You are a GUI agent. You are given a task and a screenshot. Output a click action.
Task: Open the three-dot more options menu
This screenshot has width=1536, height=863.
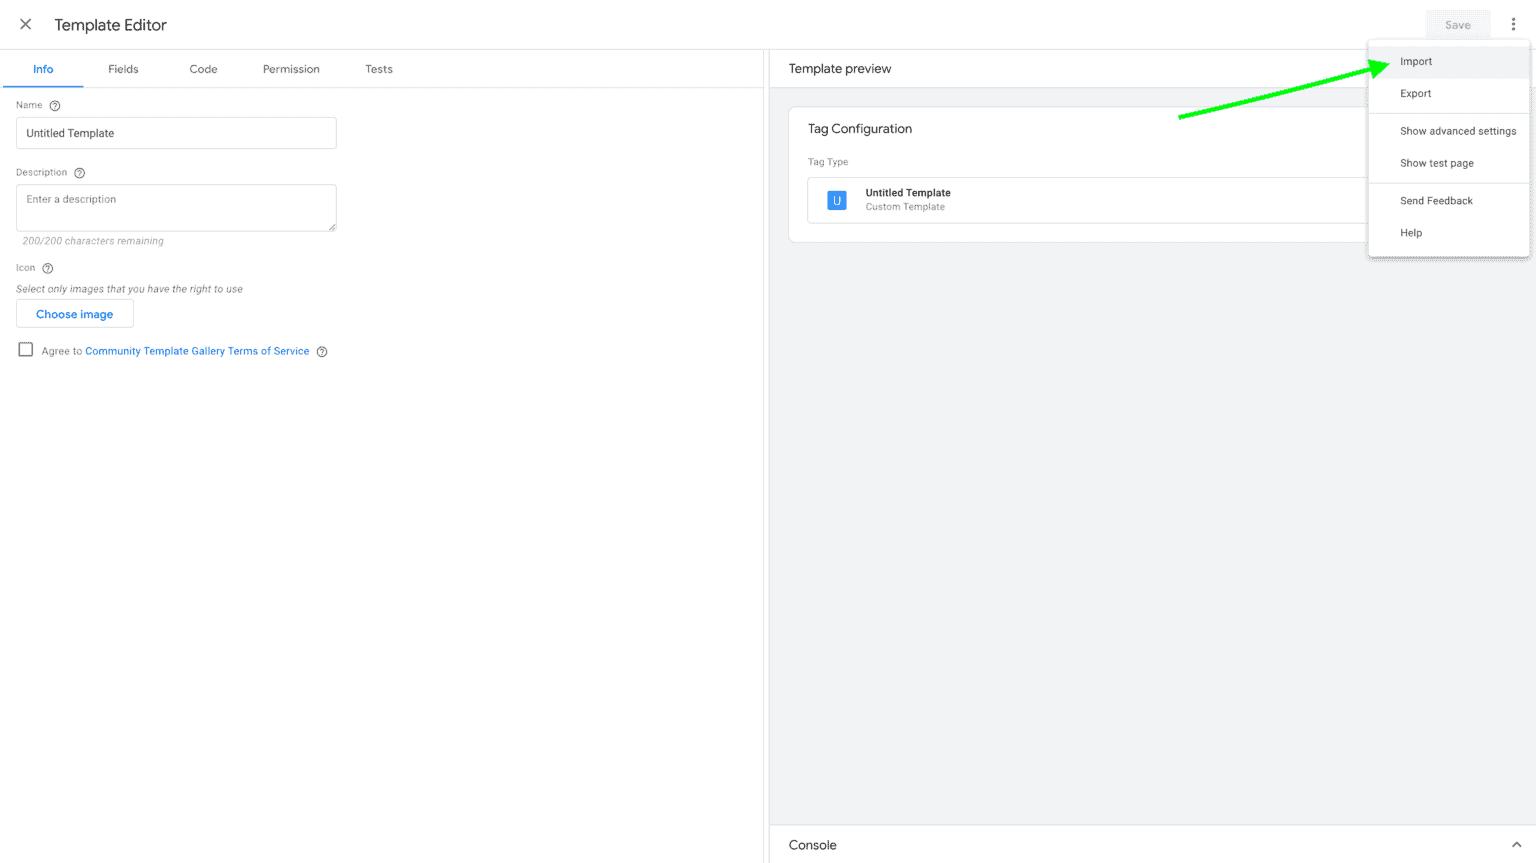pyautogui.click(x=1513, y=24)
